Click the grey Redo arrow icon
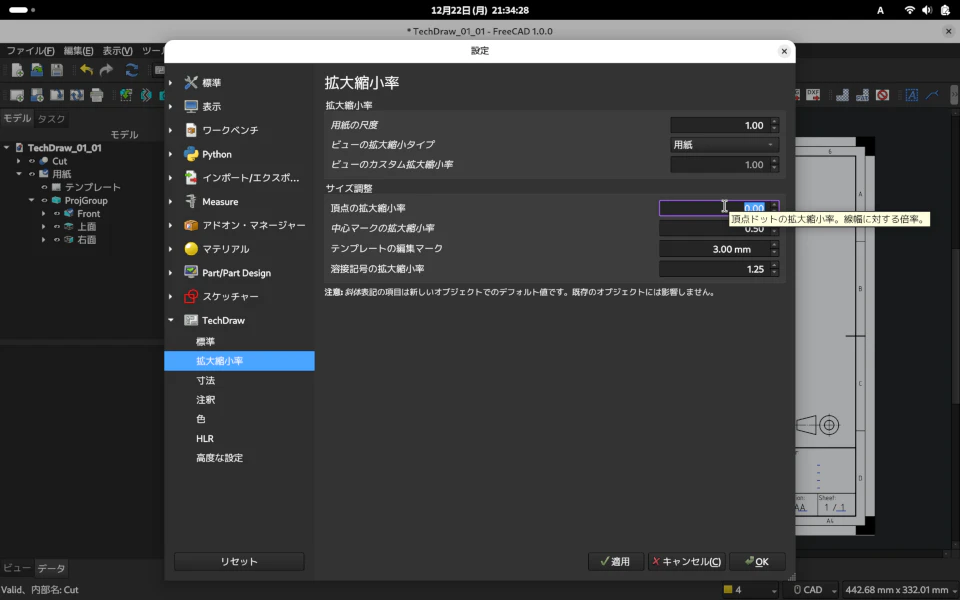The width and height of the screenshot is (960, 600). [x=107, y=70]
